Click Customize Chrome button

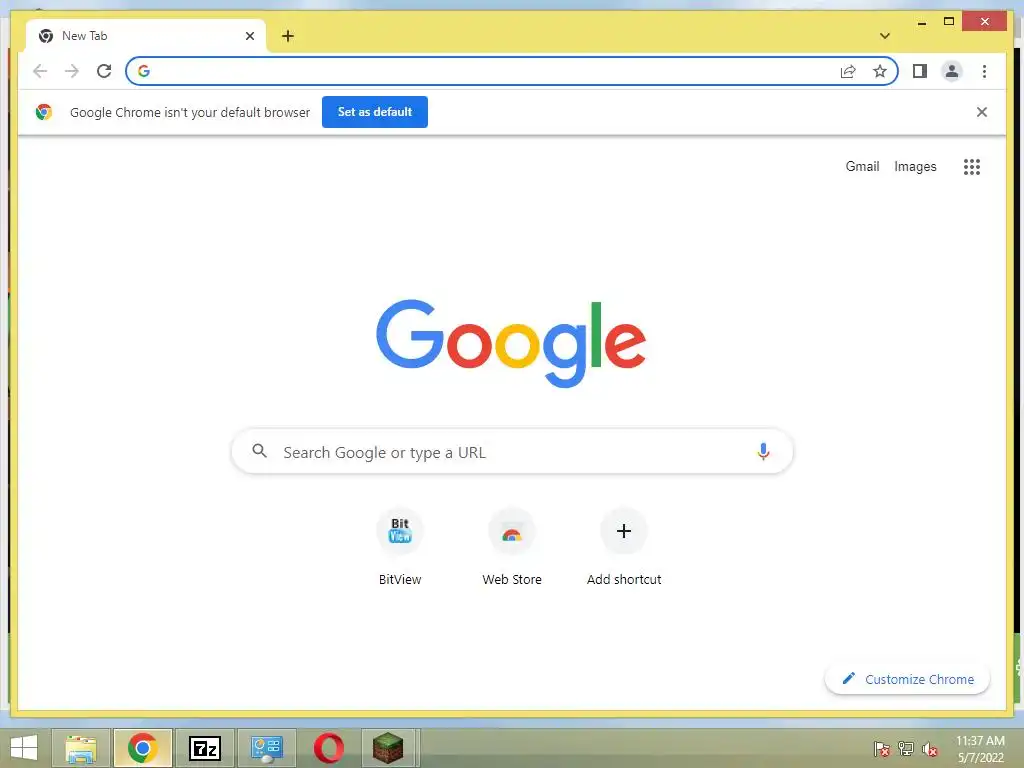point(907,679)
